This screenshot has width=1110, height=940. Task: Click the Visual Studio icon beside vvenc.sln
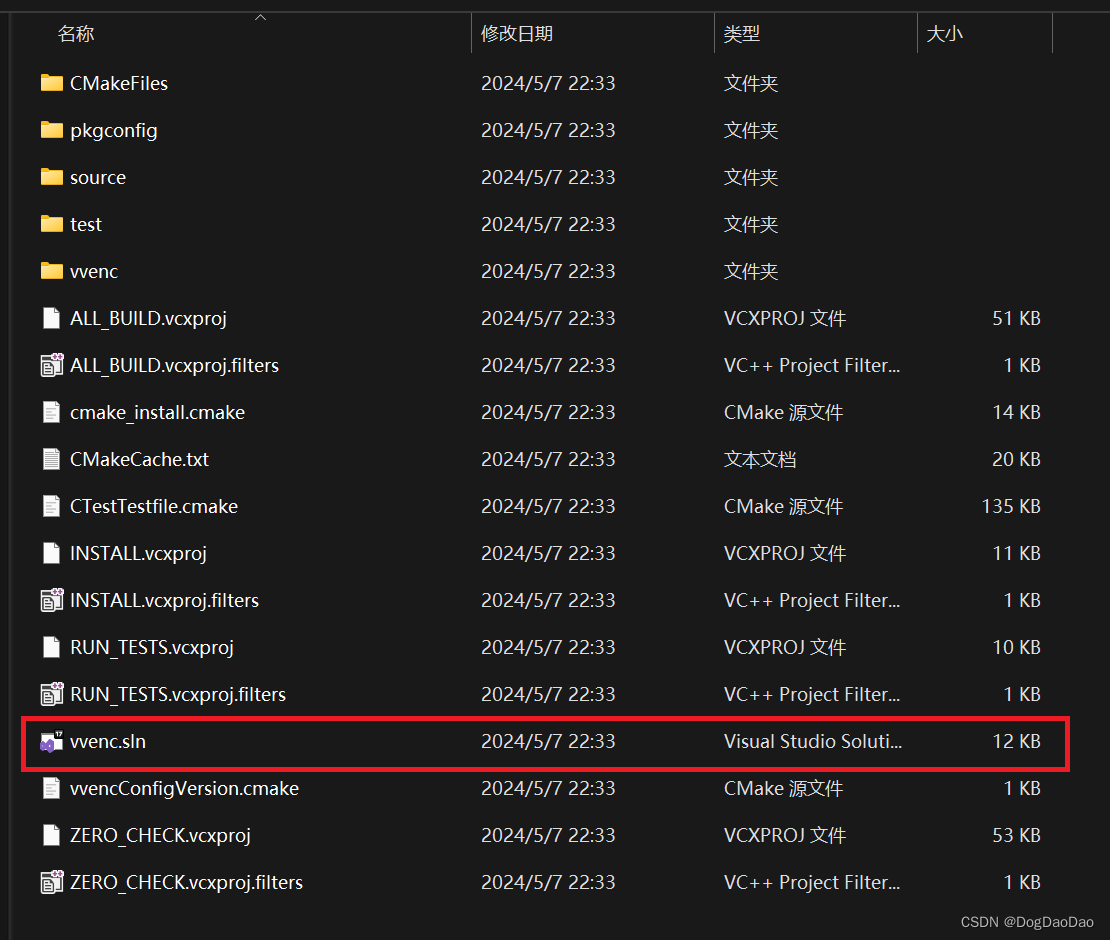click(51, 741)
